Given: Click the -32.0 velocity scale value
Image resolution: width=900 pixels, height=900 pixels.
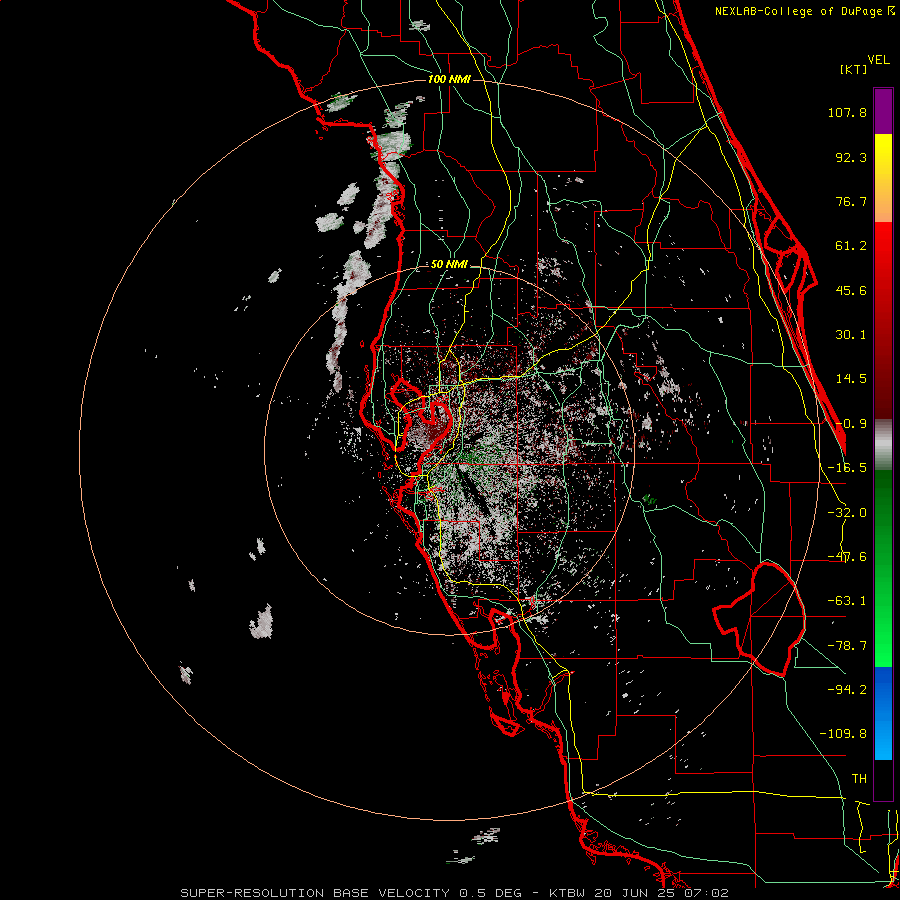Looking at the screenshot, I should tap(847, 513).
